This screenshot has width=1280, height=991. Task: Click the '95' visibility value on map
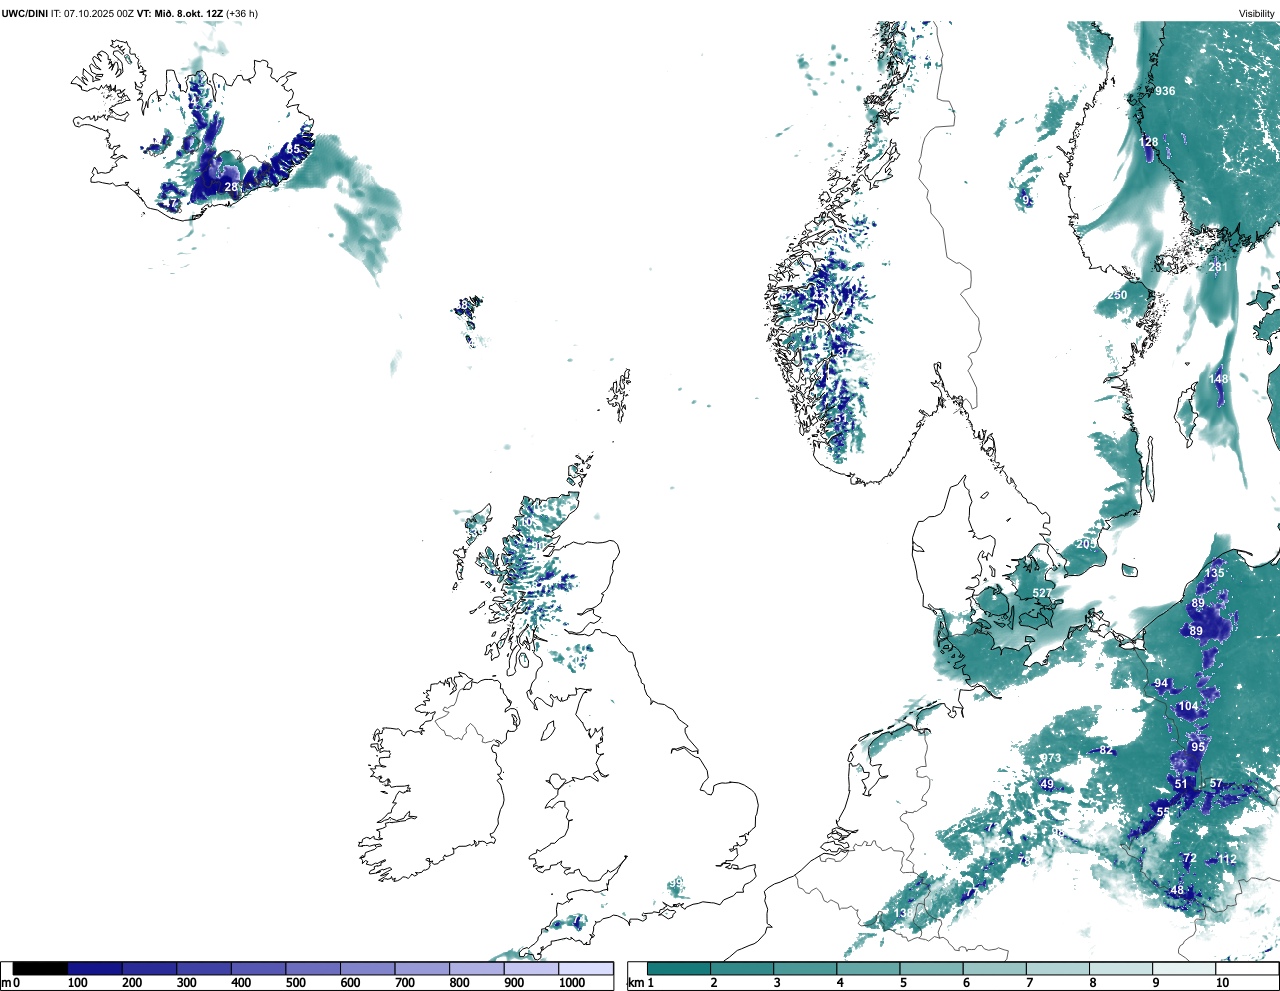pos(1198,747)
